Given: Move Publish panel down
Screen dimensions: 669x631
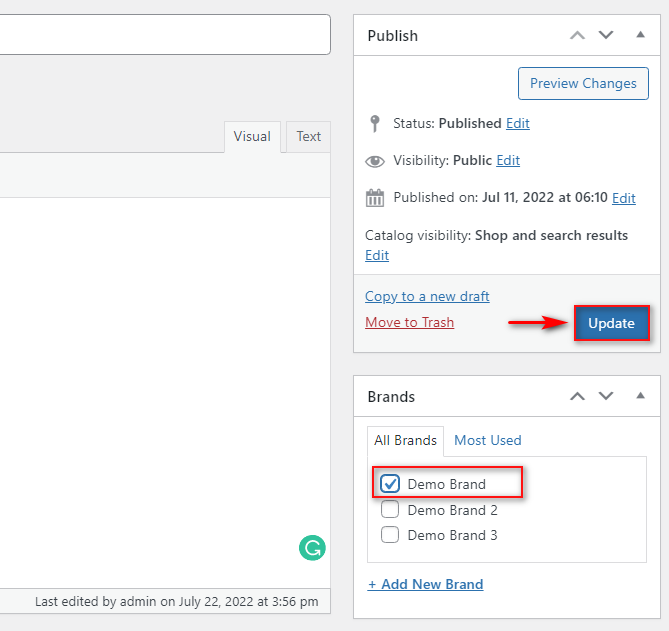Looking at the screenshot, I should point(606,35).
